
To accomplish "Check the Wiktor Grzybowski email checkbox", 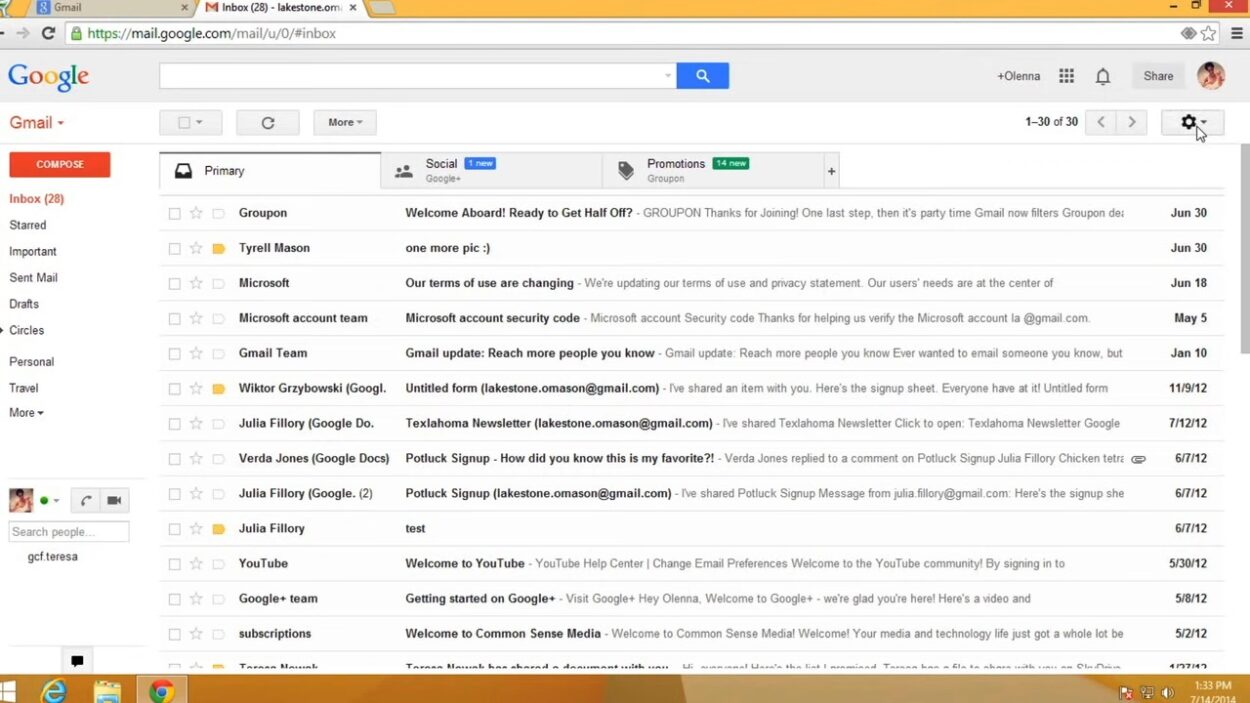I will [x=174, y=388].
